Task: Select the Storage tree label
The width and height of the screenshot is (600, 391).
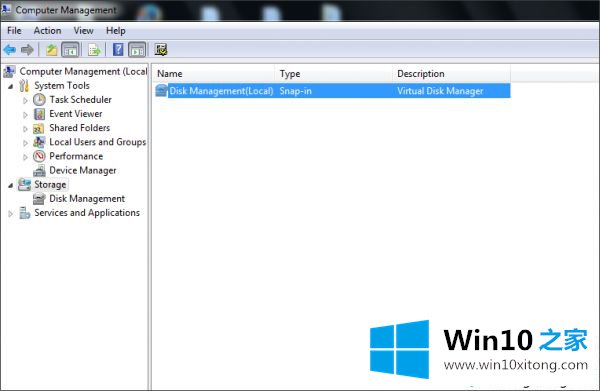Action: pyautogui.click(x=50, y=184)
